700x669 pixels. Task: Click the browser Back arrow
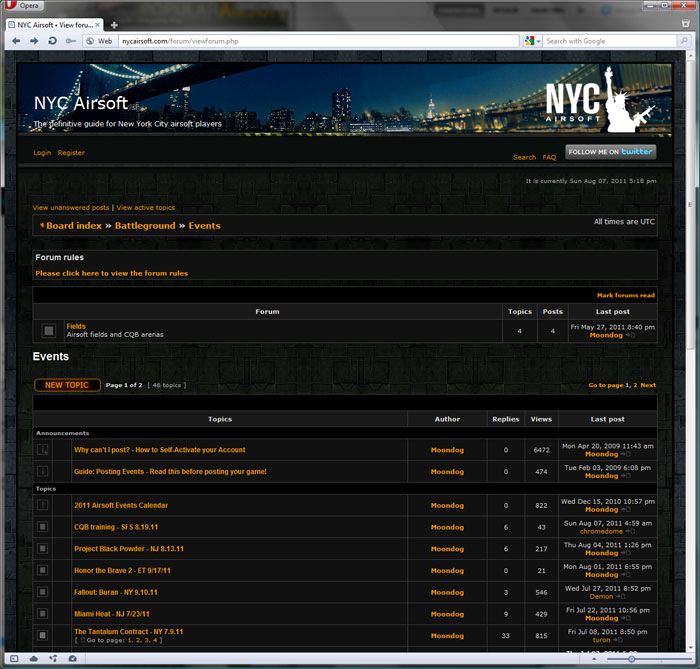pyautogui.click(x=16, y=41)
